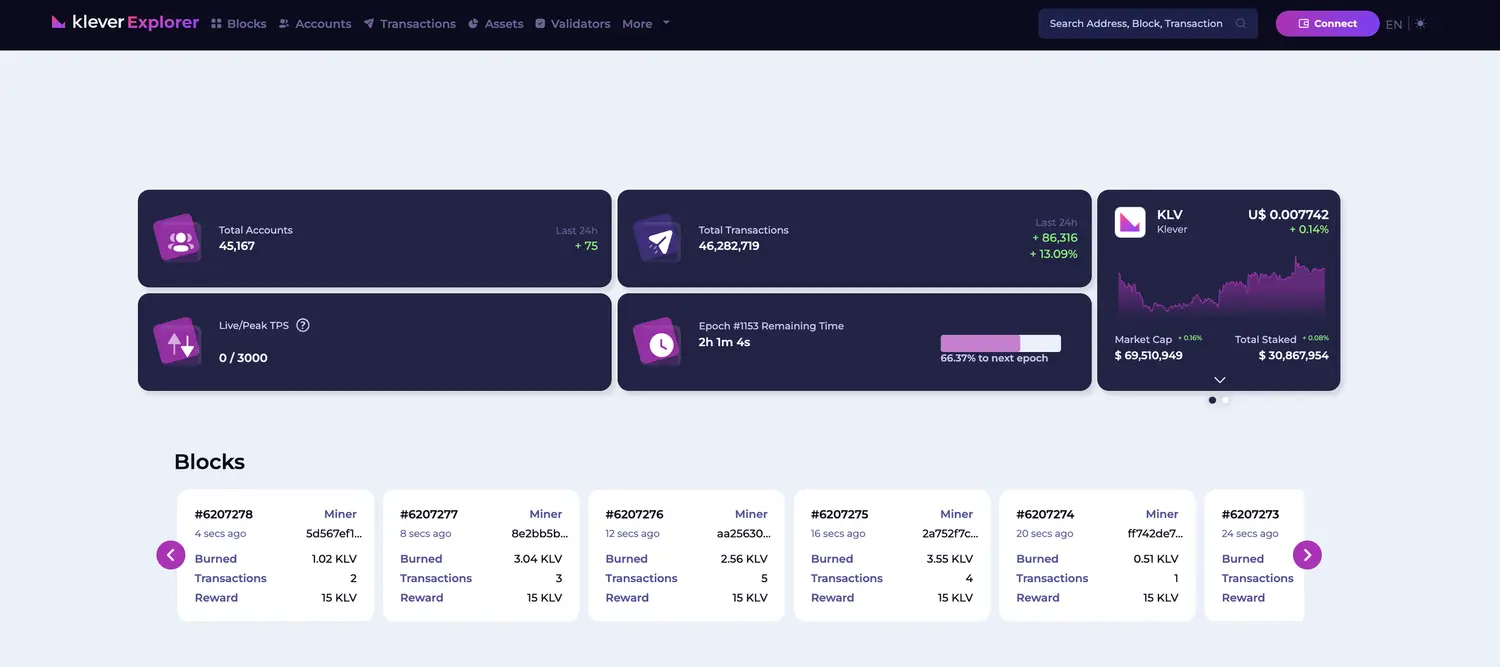Click the Validators menu check icon
The width and height of the screenshot is (1500, 667).
[540, 23]
